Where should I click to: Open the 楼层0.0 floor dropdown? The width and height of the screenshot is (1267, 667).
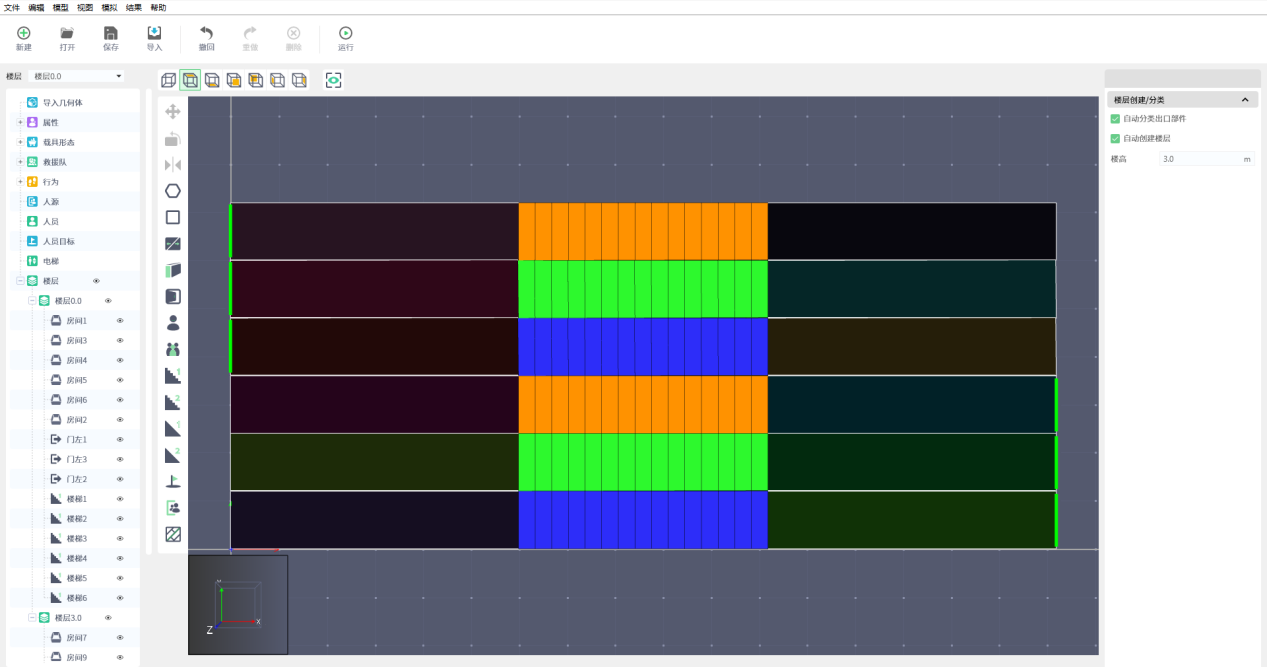pyautogui.click(x=77, y=76)
